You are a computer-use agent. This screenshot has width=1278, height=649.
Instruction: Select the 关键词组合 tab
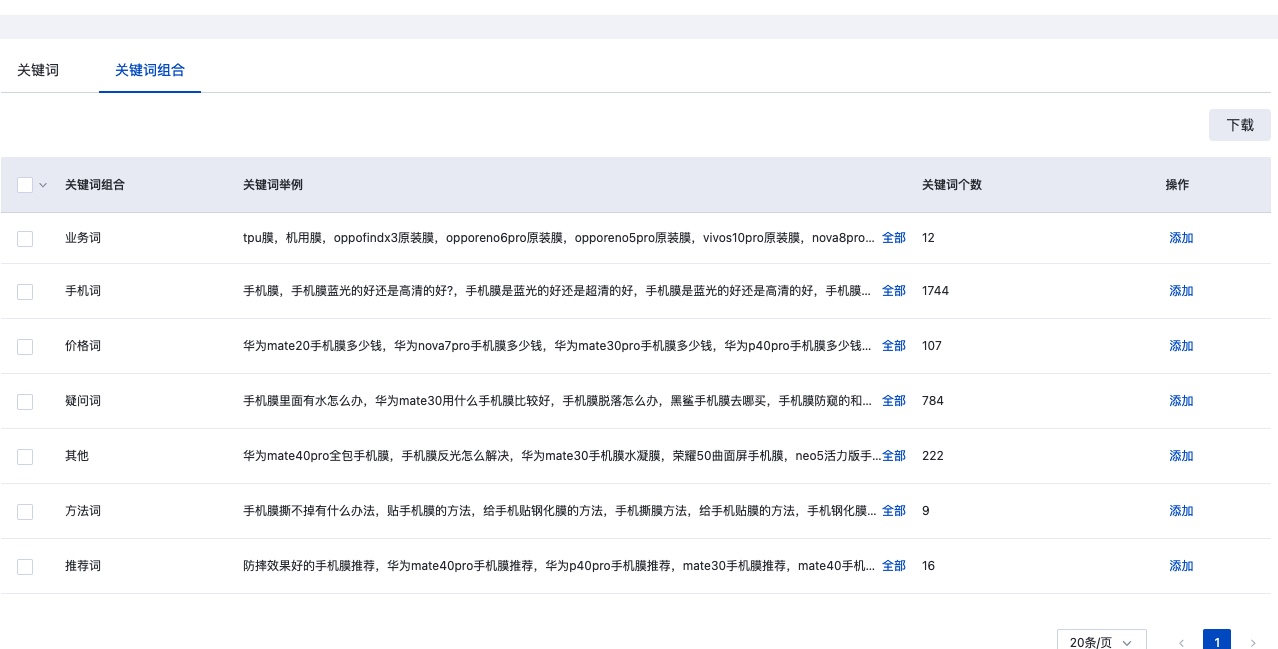click(x=149, y=70)
